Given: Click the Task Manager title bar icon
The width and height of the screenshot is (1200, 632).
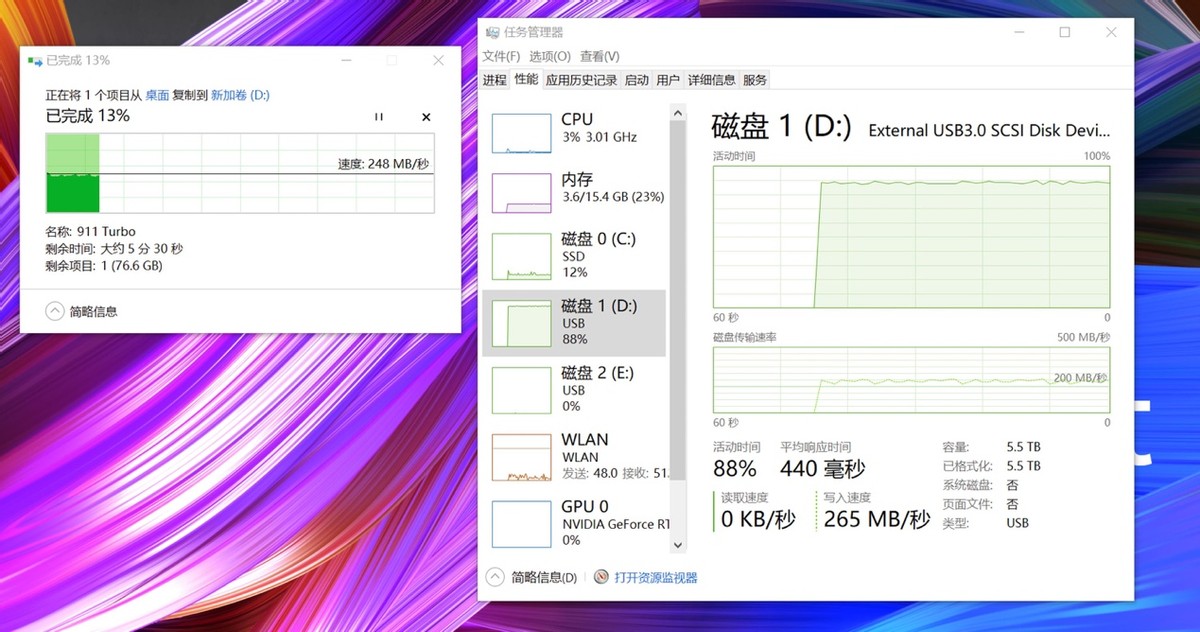Looking at the screenshot, I should 492,32.
